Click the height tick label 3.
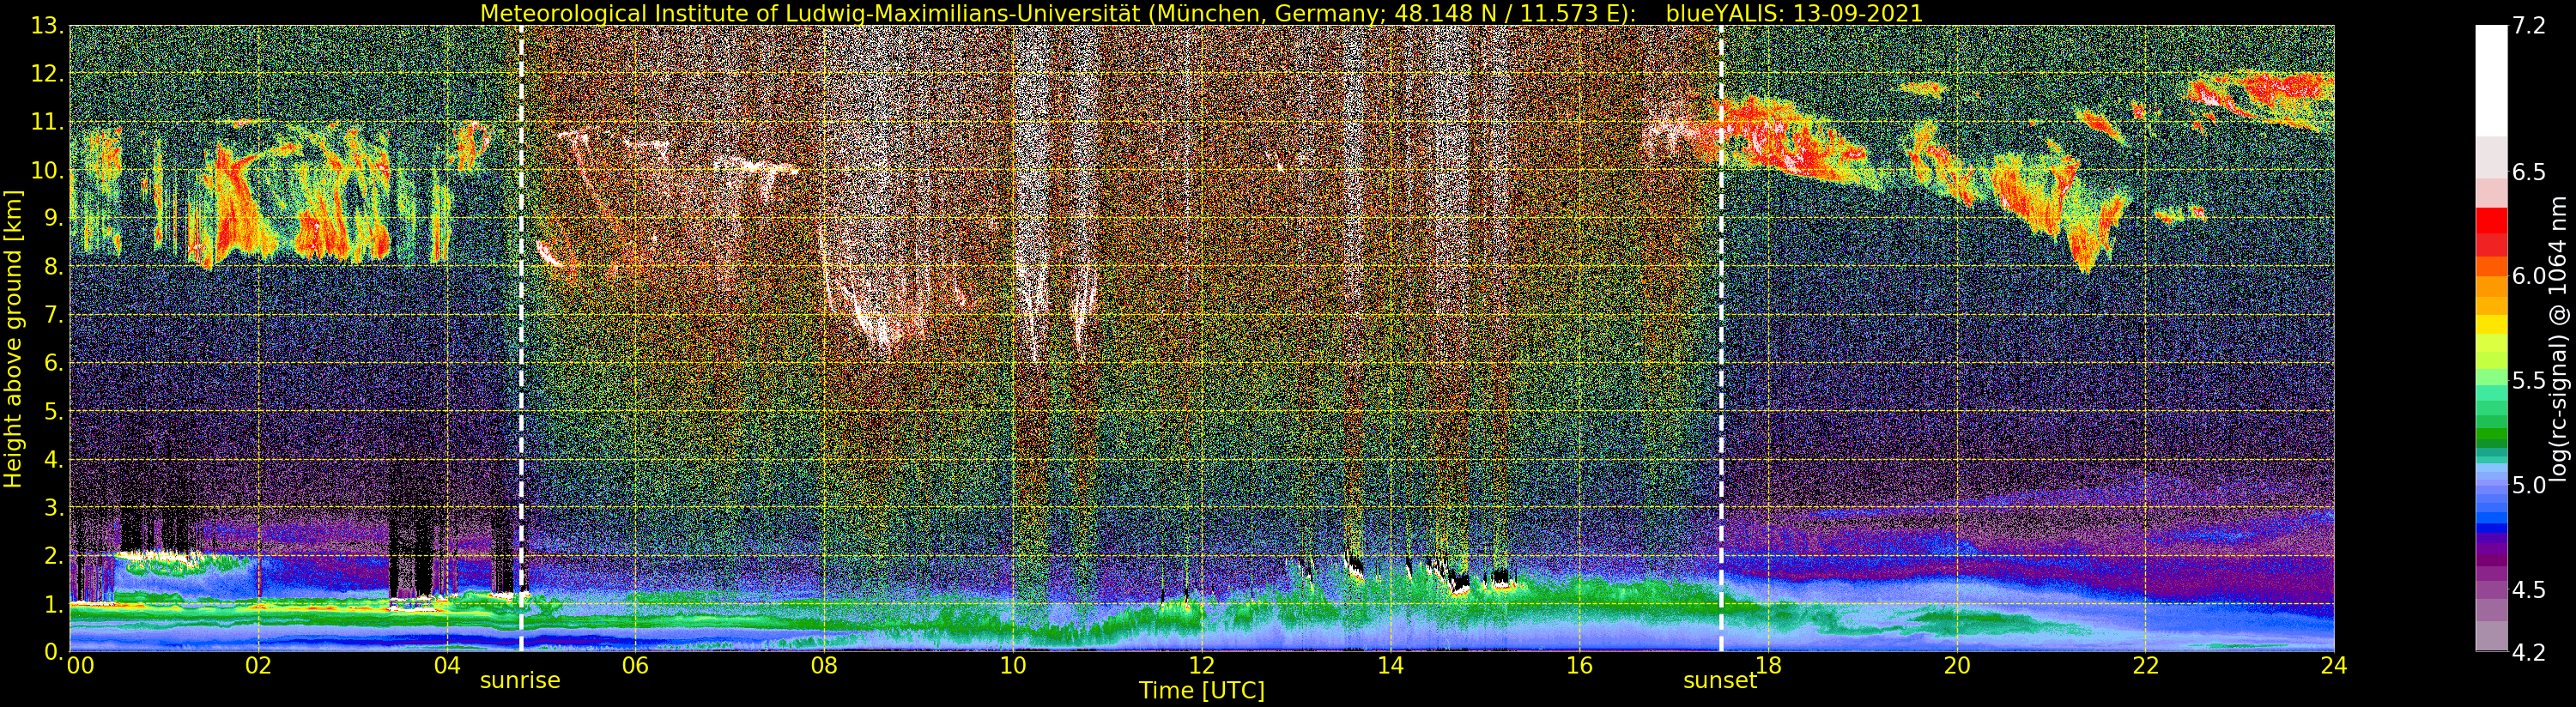The height and width of the screenshot is (707, 2576). click(54, 507)
